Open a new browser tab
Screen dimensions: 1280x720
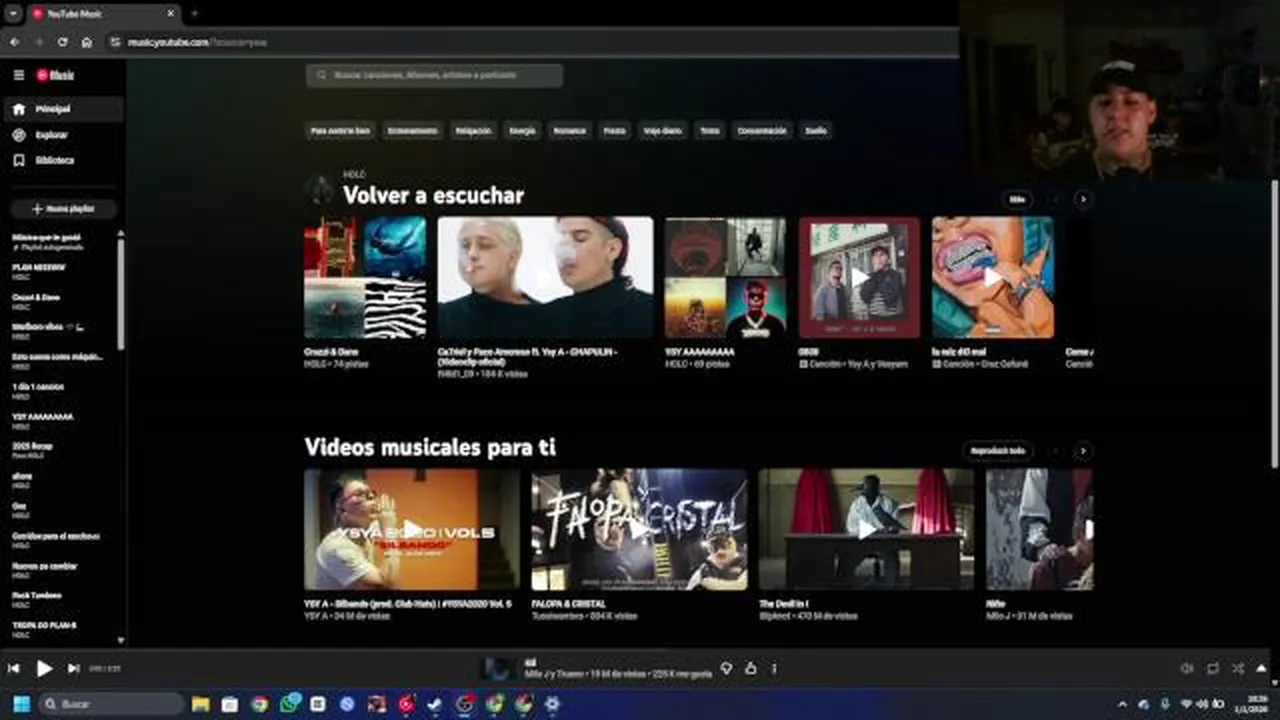(194, 14)
